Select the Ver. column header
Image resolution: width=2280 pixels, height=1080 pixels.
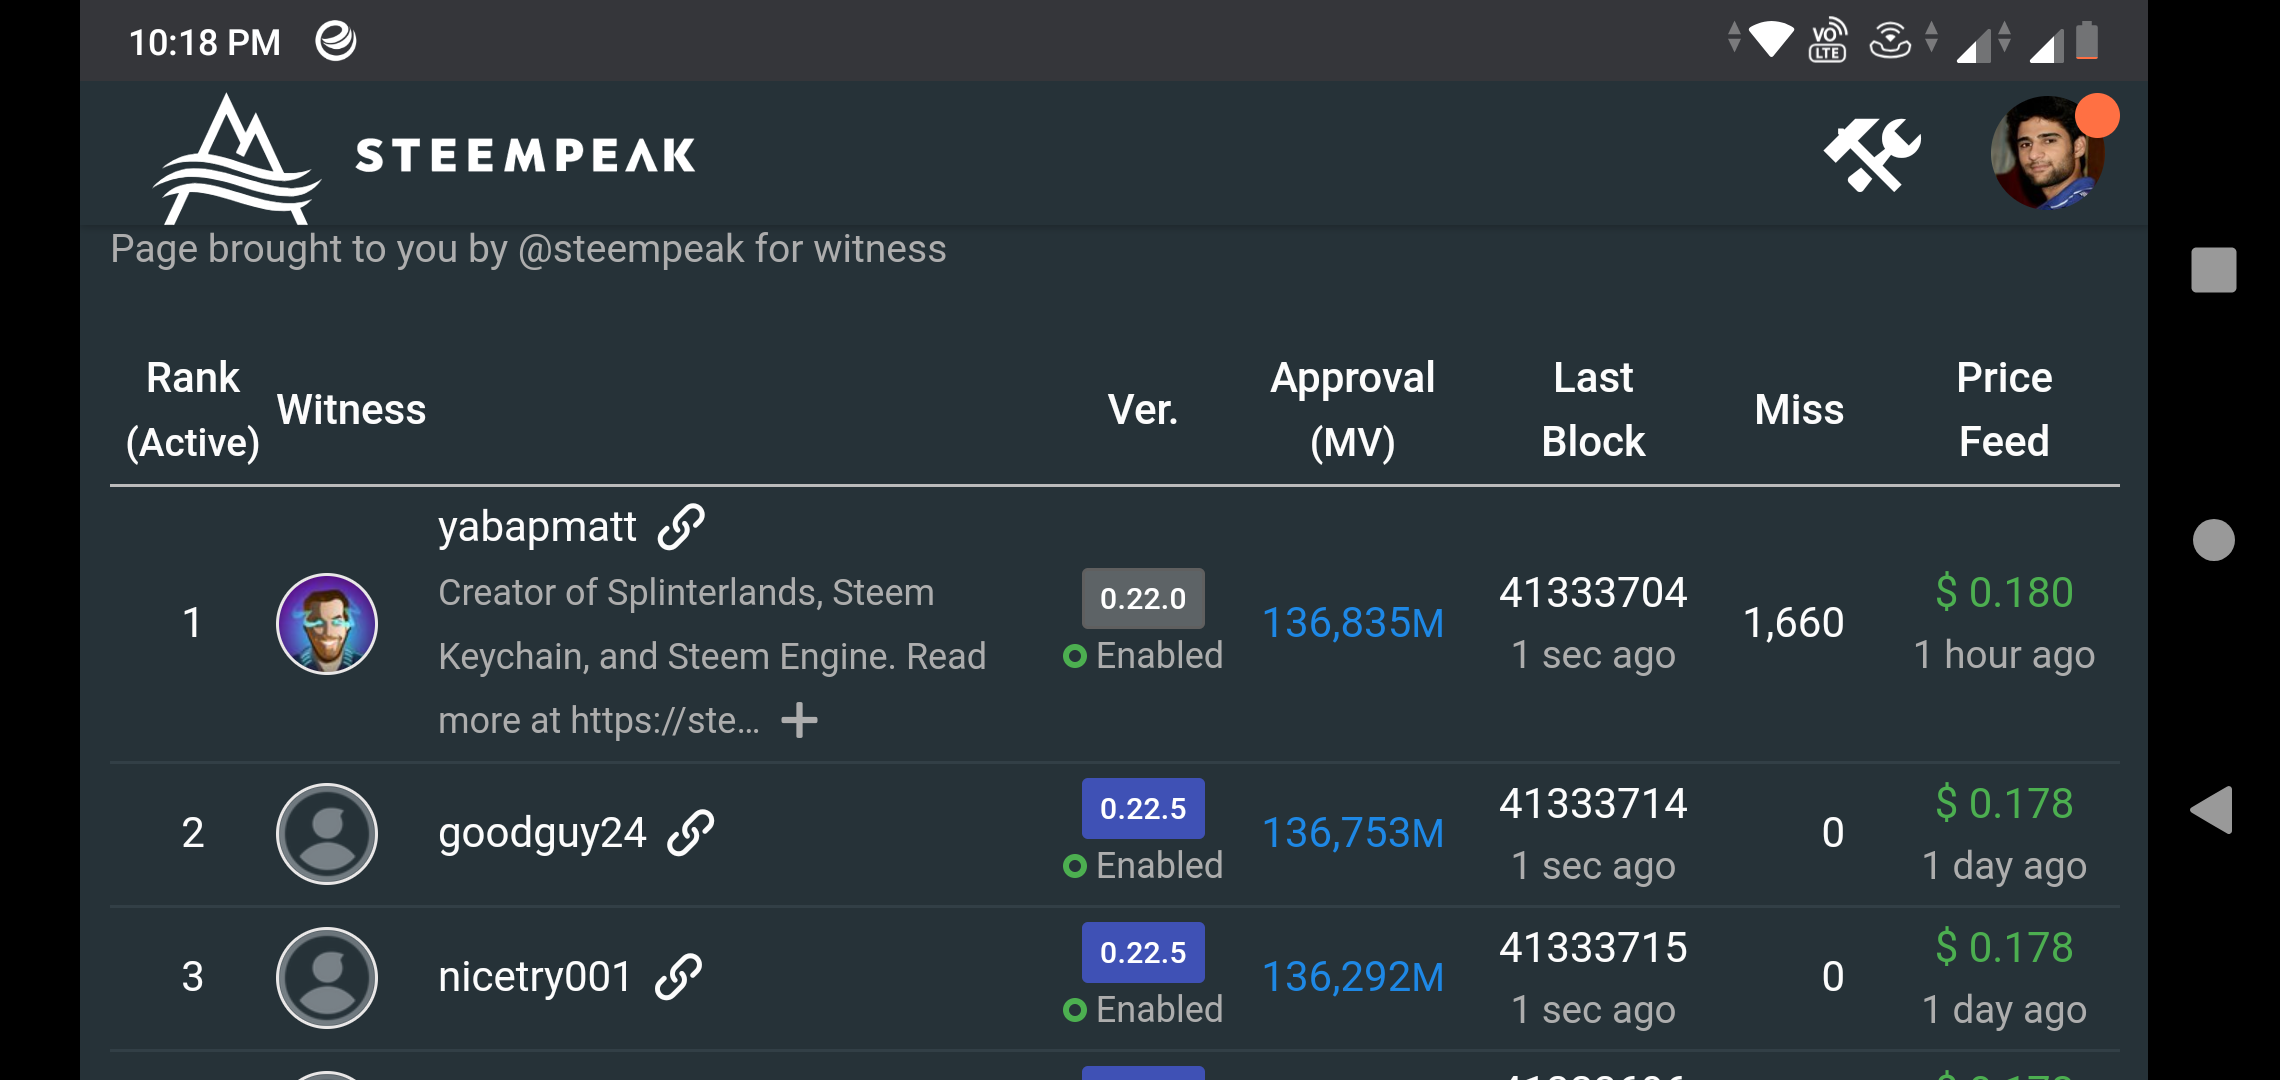pos(1143,410)
